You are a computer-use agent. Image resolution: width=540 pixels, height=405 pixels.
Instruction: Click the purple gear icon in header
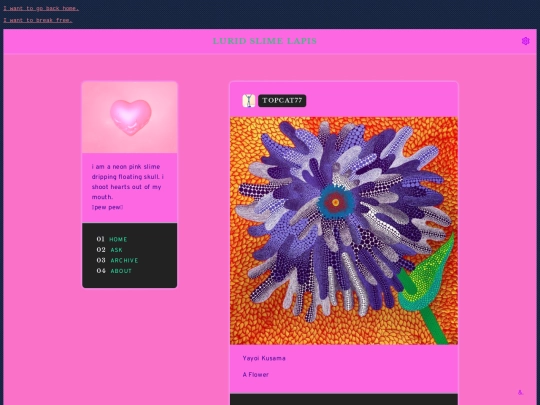[525, 41]
